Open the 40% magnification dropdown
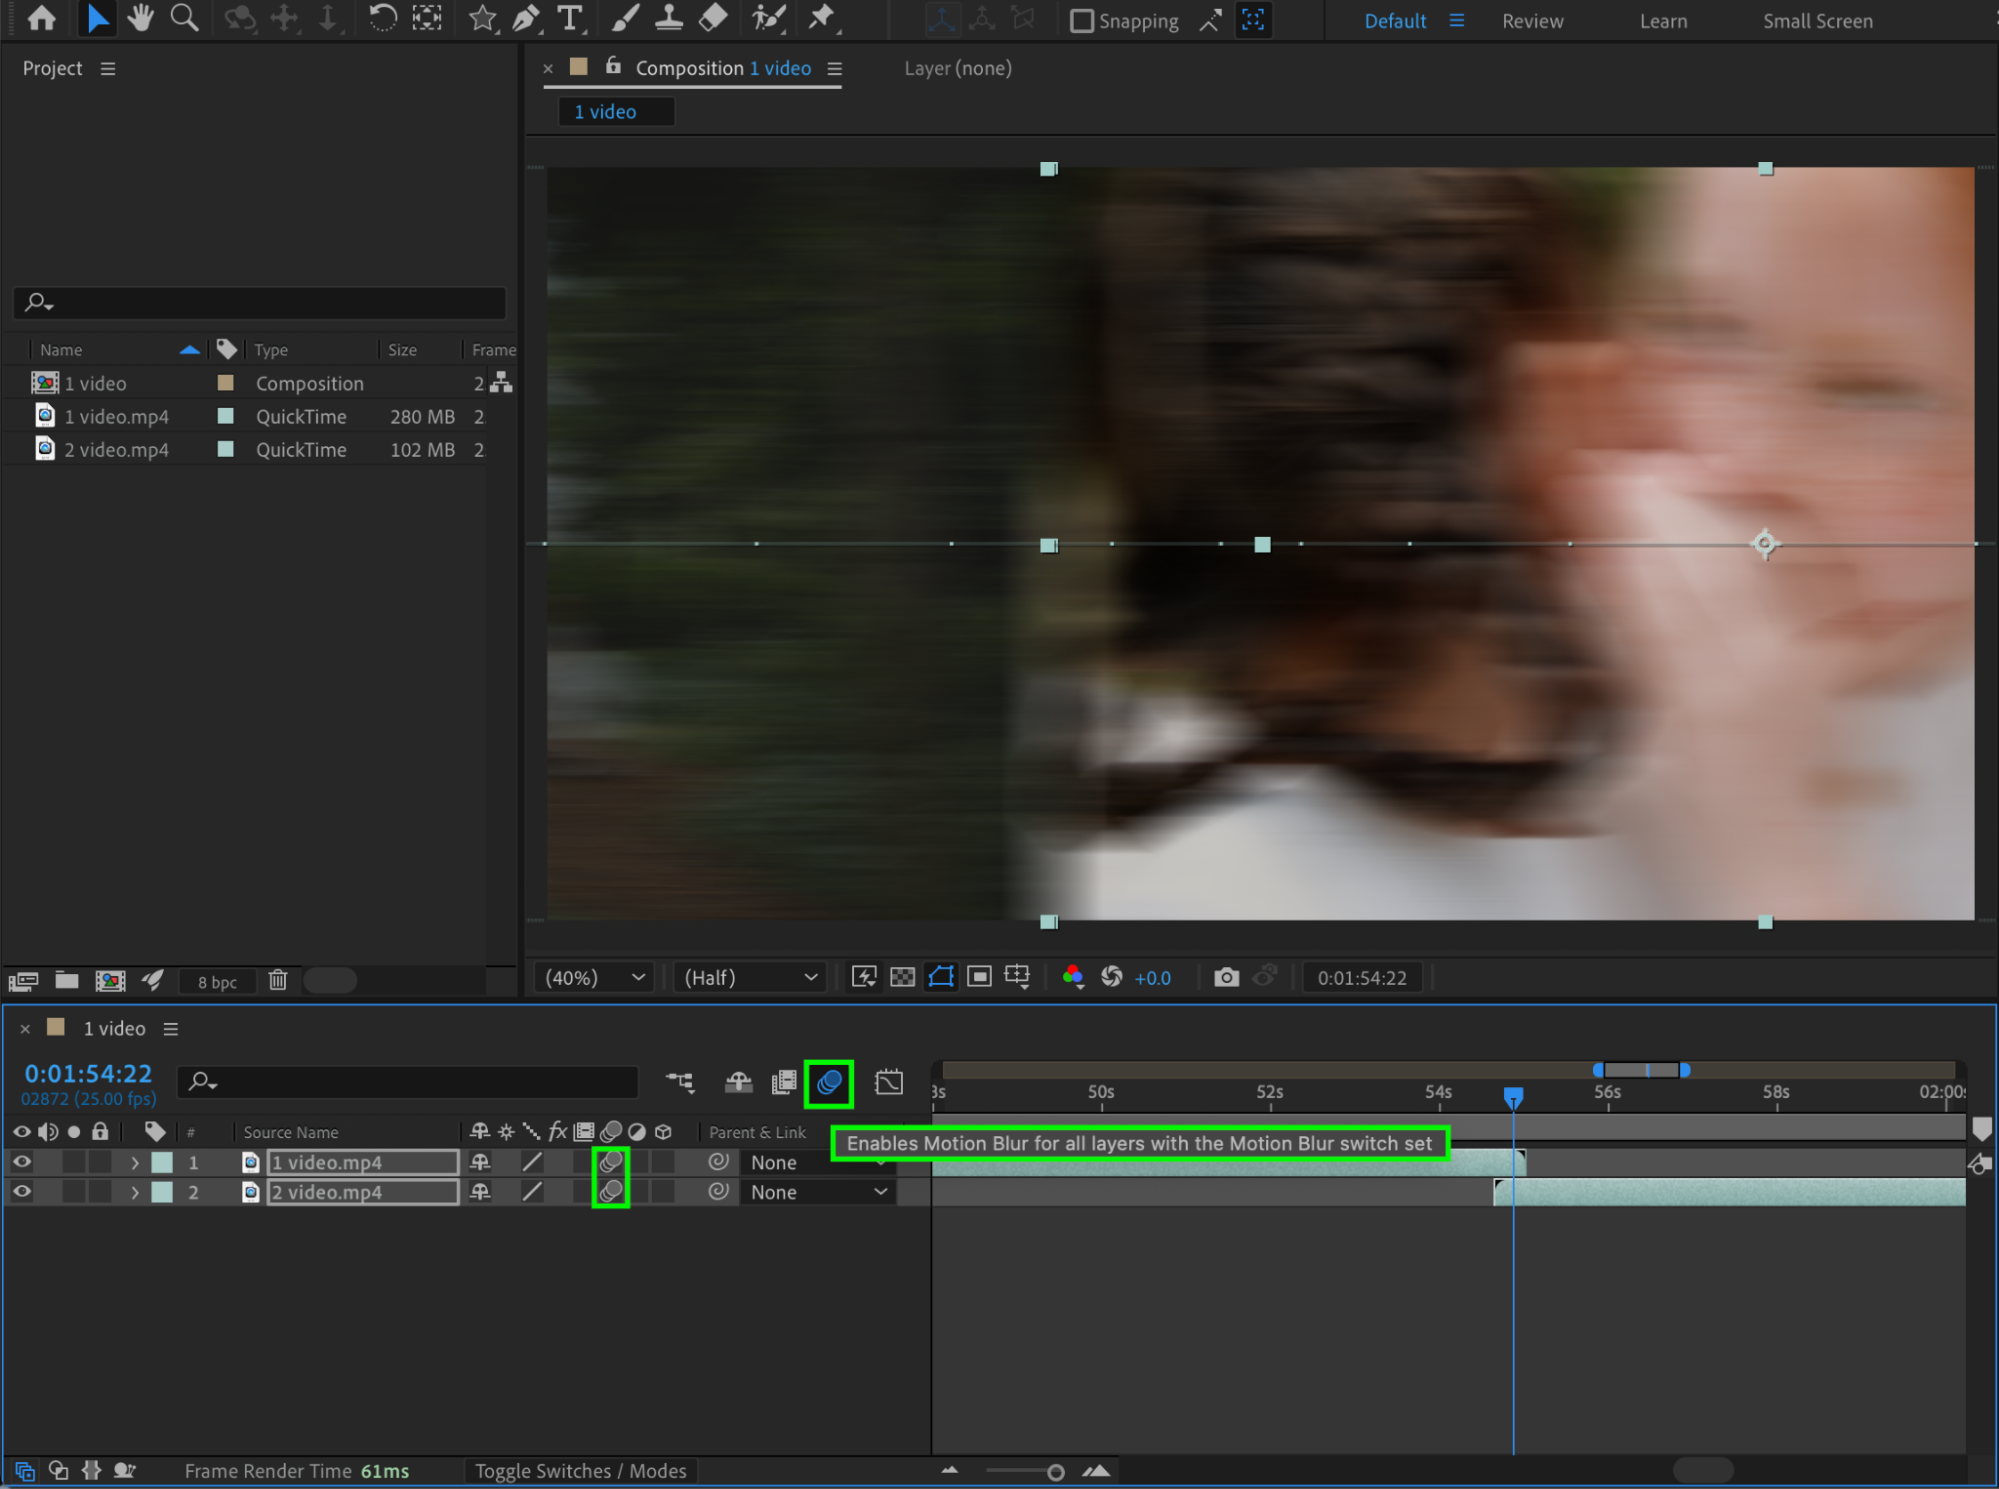Screen dimensions: 1999x1489 [596, 977]
